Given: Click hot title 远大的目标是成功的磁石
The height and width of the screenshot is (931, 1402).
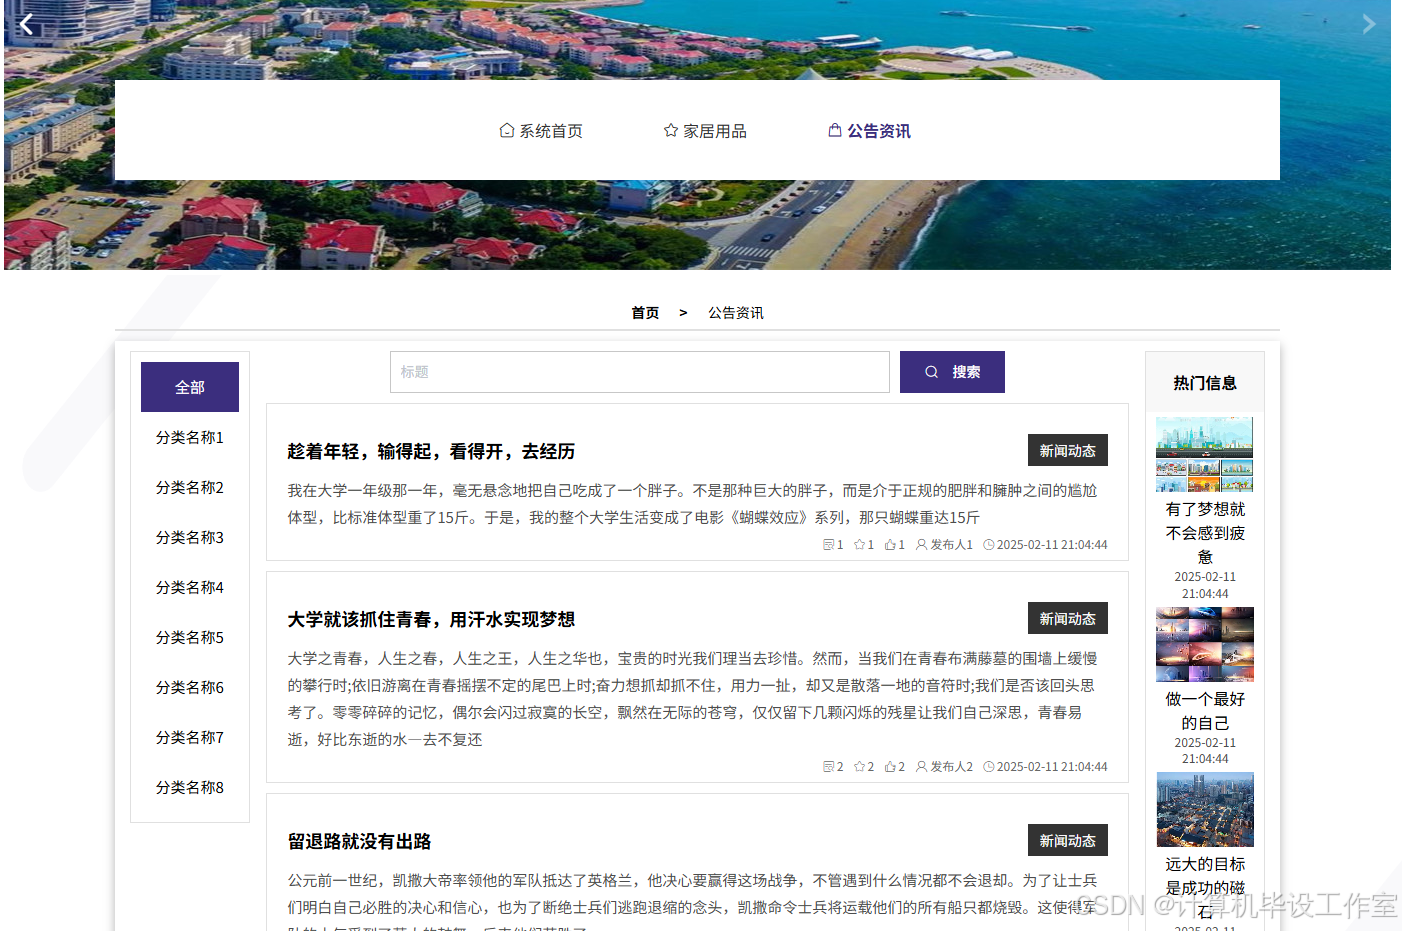Looking at the screenshot, I should (x=1205, y=888).
